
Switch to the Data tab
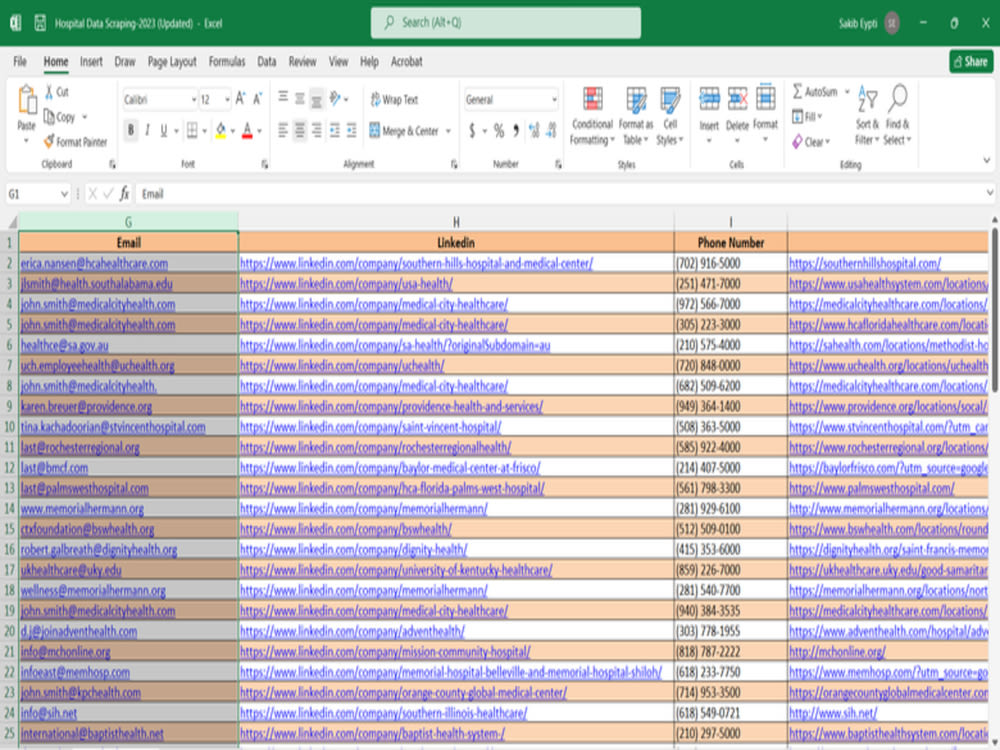pyautogui.click(x=267, y=61)
